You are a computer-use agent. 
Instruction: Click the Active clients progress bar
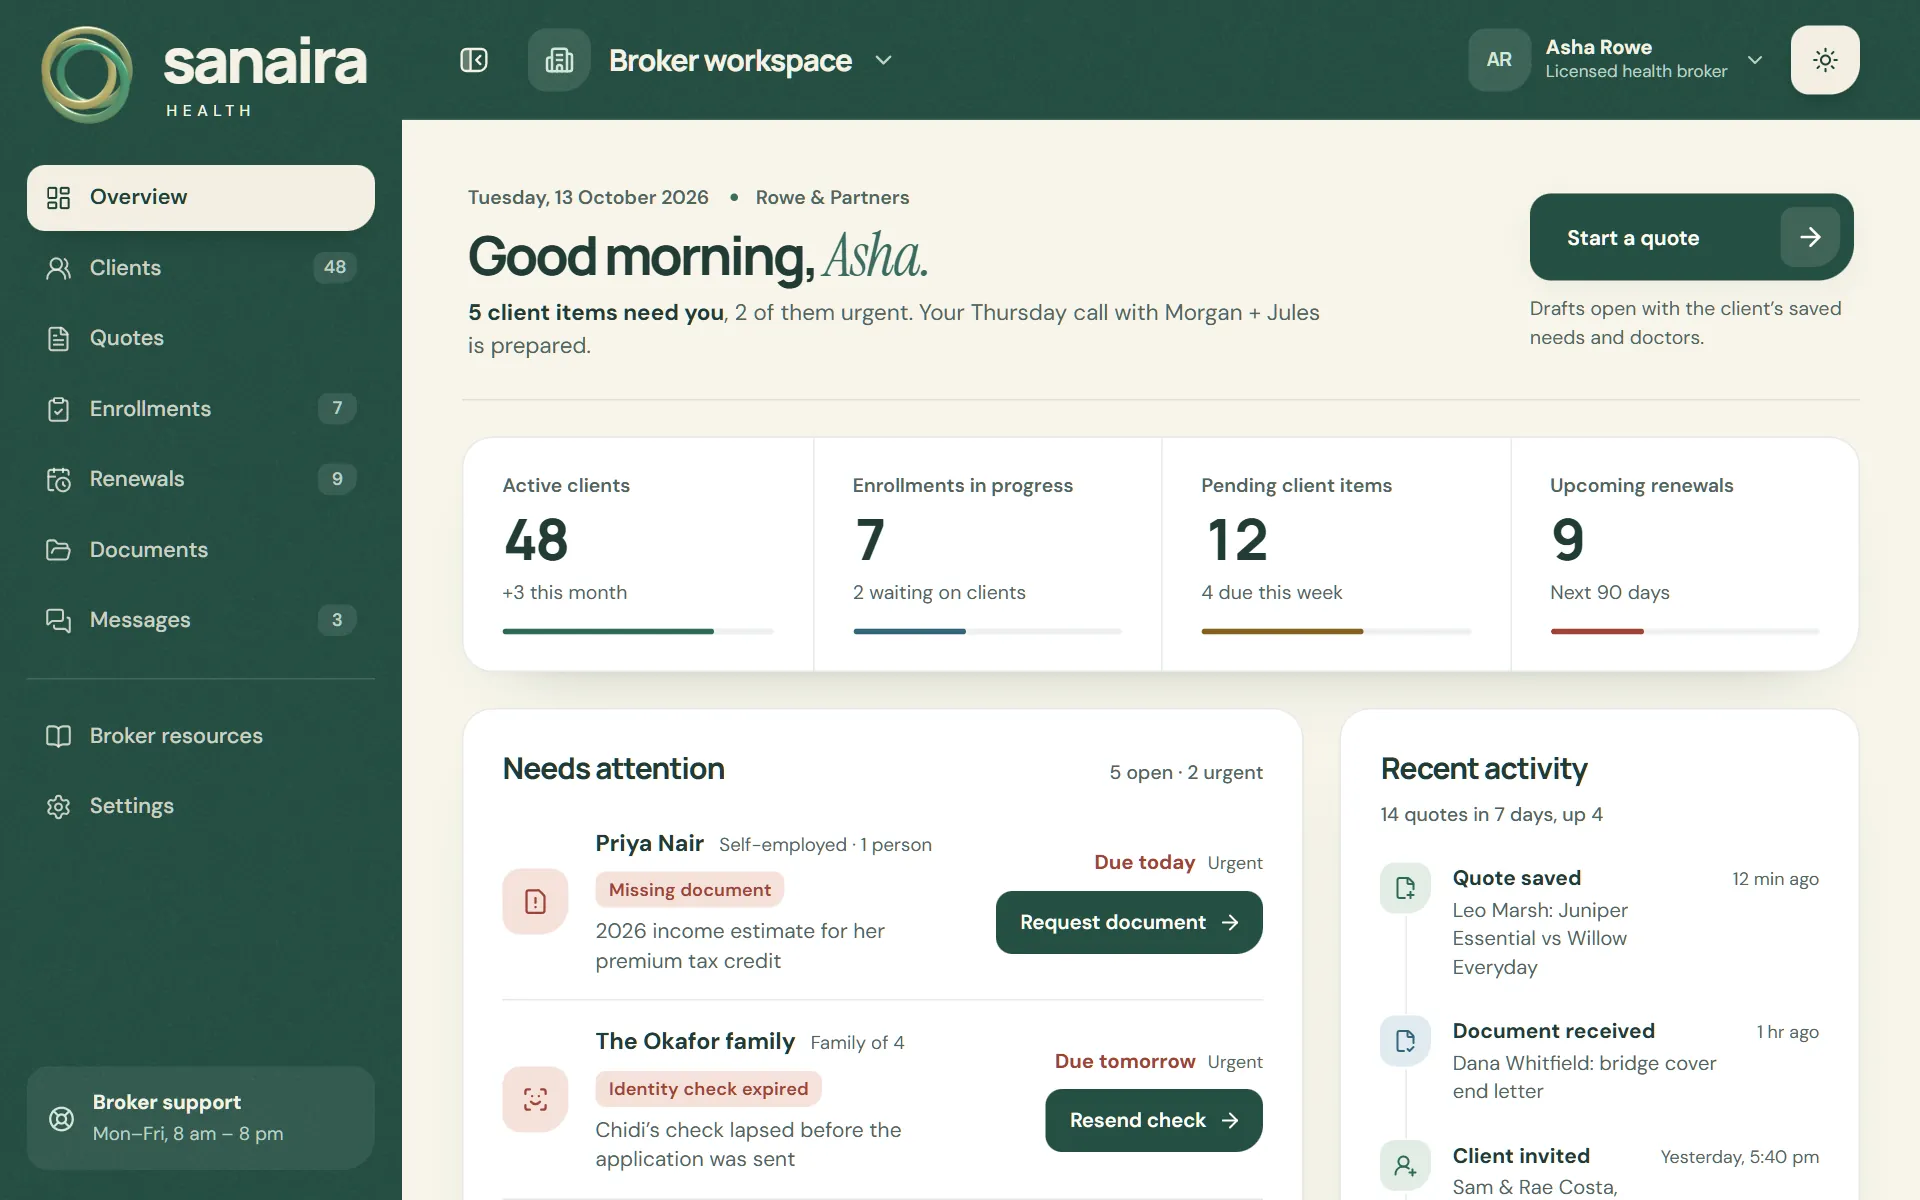(x=638, y=631)
